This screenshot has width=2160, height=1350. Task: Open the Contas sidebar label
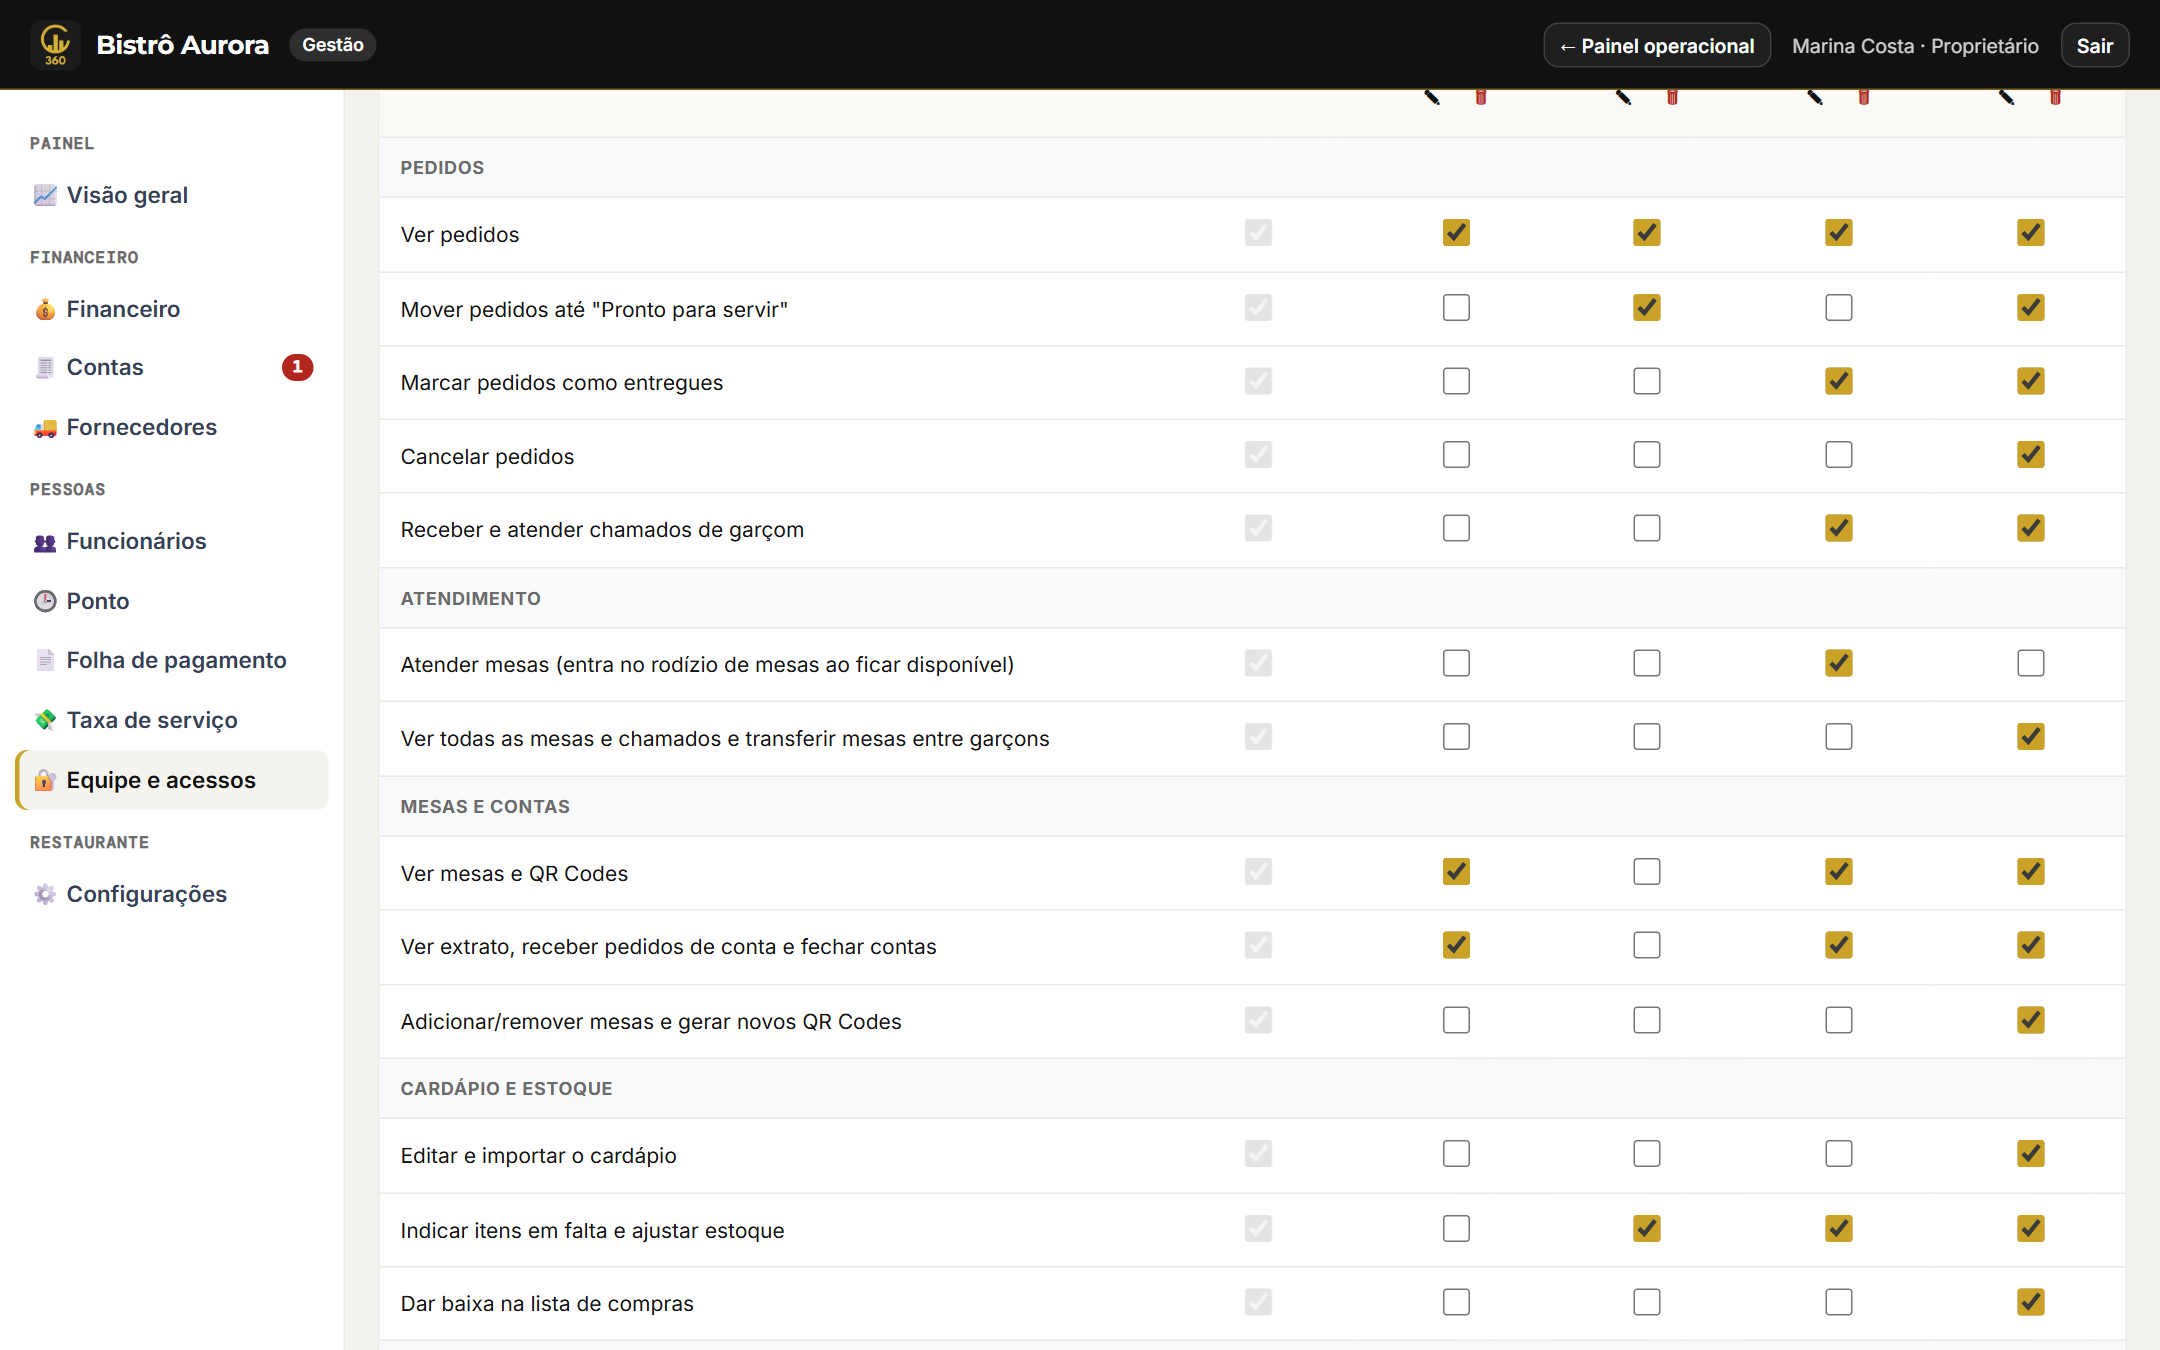[x=105, y=367]
